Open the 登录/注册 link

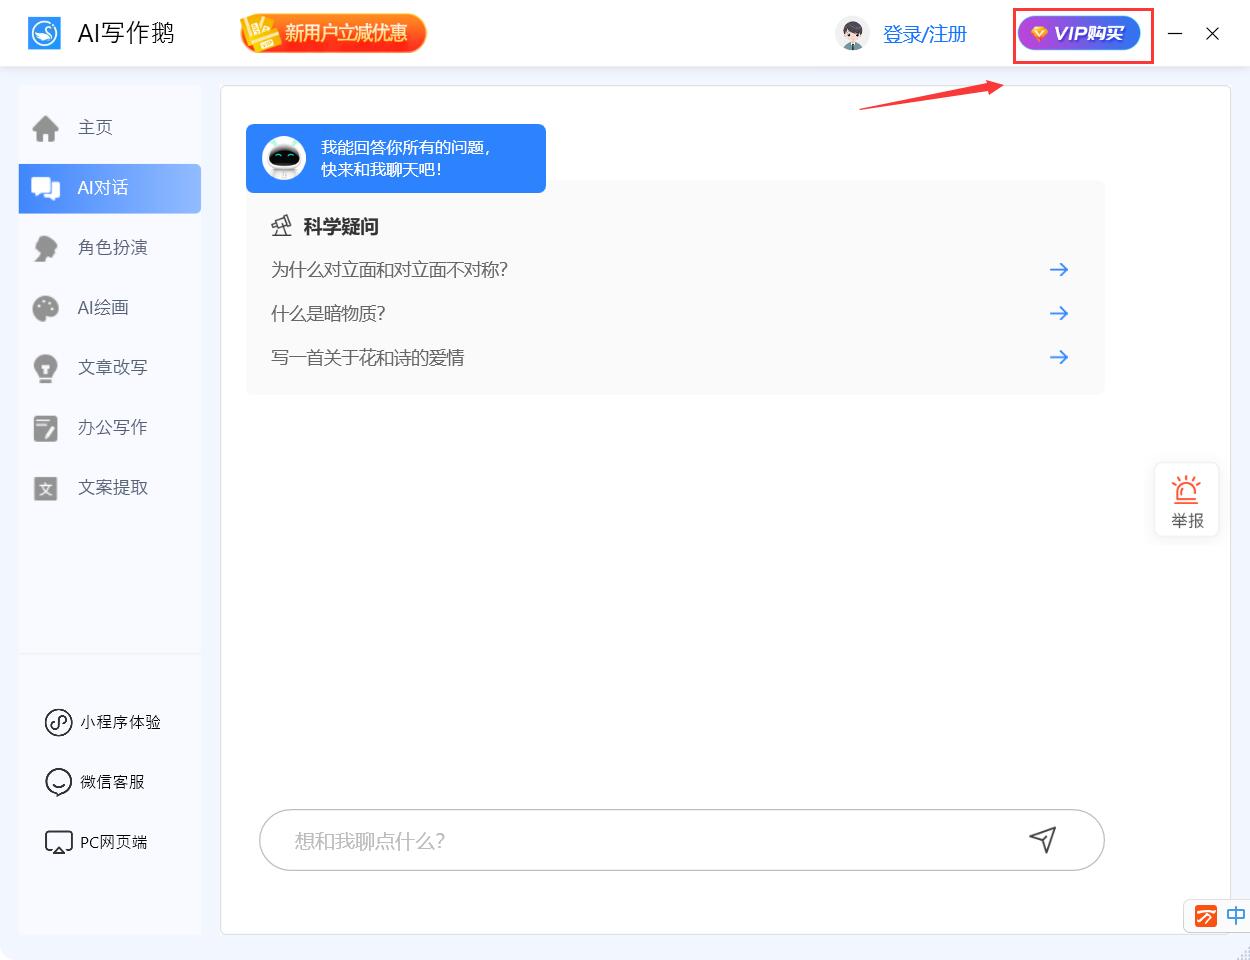(x=925, y=34)
